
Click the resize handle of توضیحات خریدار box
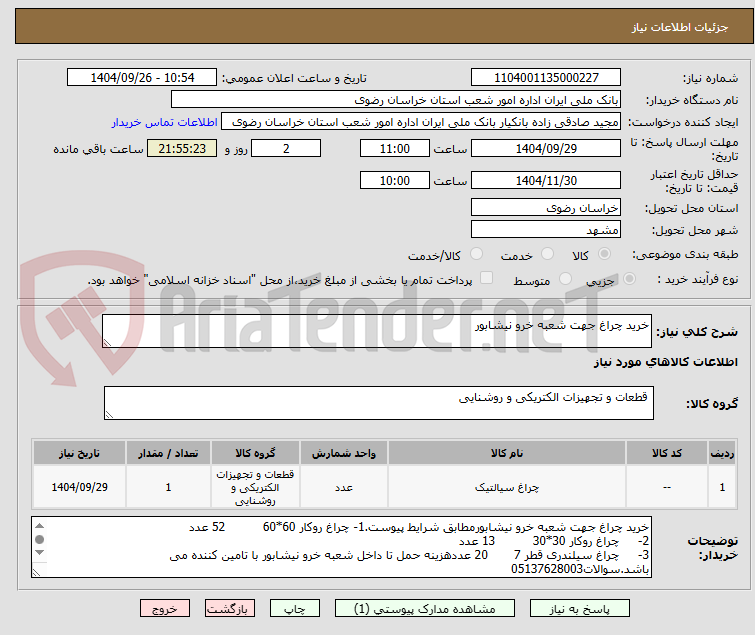pyautogui.click(x=36, y=573)
